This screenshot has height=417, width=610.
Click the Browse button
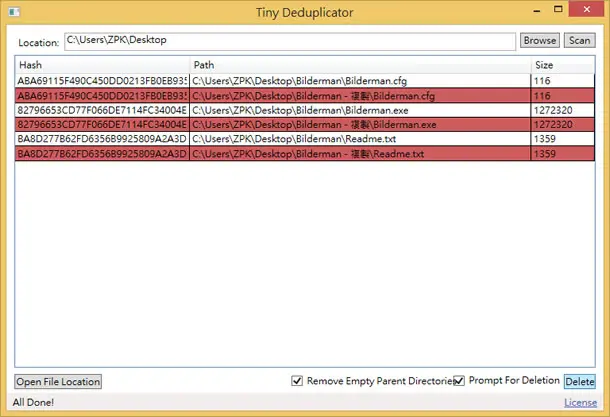[540, 40]
